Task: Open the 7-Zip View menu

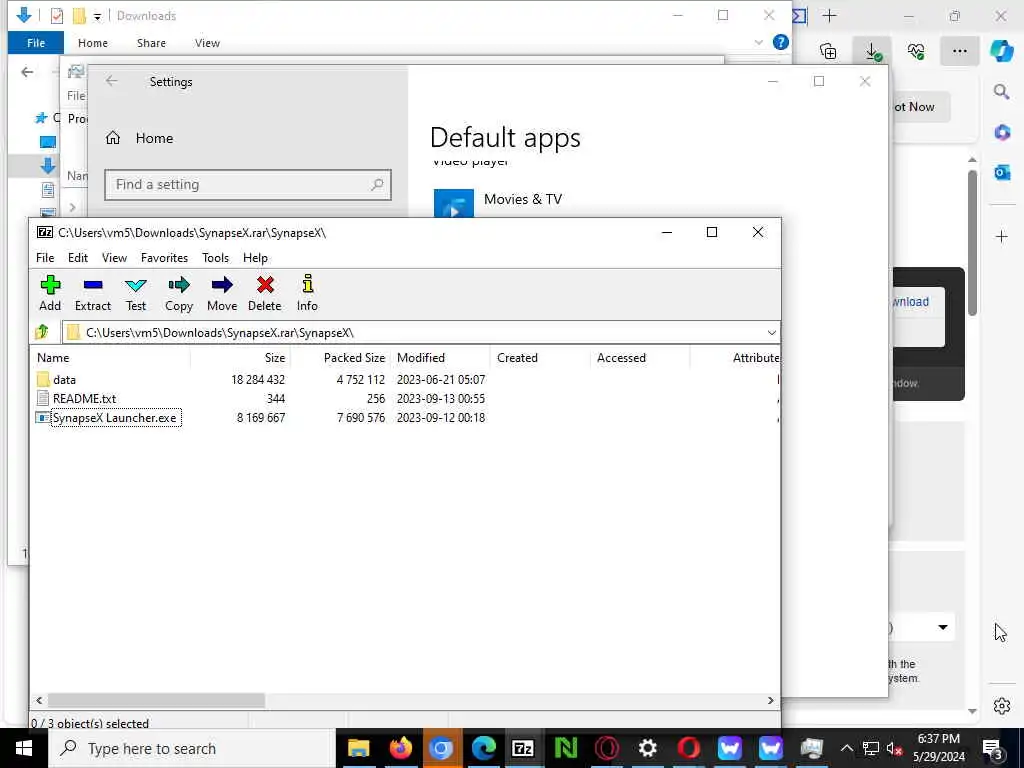Action: point(114,258)
